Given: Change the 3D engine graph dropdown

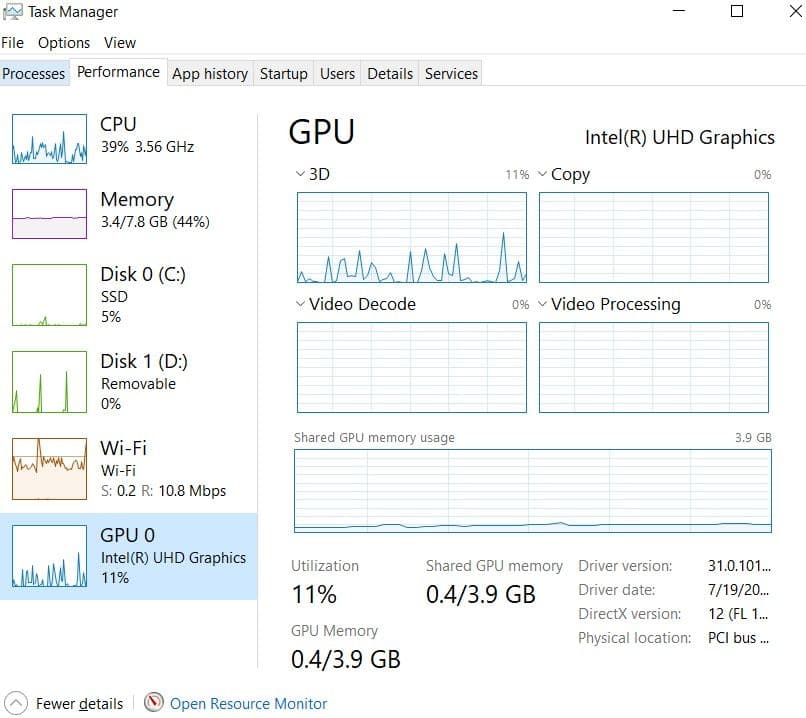Looking at the screenshot, I should point(298,173).
